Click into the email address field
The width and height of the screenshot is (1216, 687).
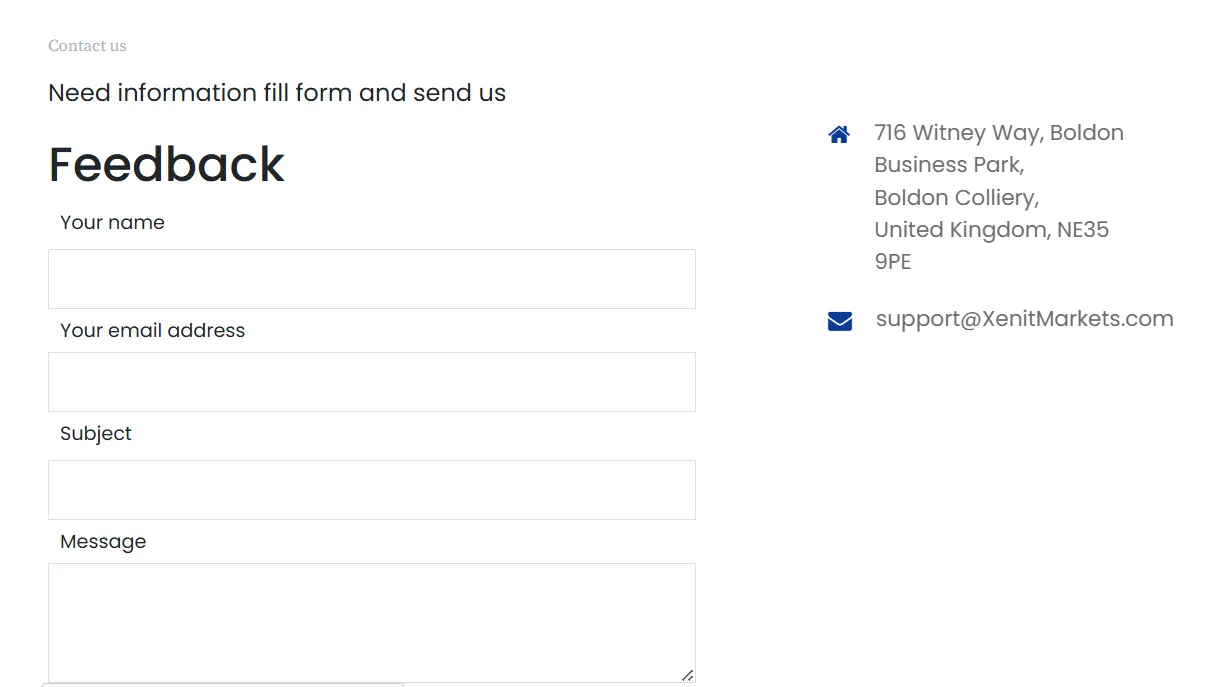point(371,382)
